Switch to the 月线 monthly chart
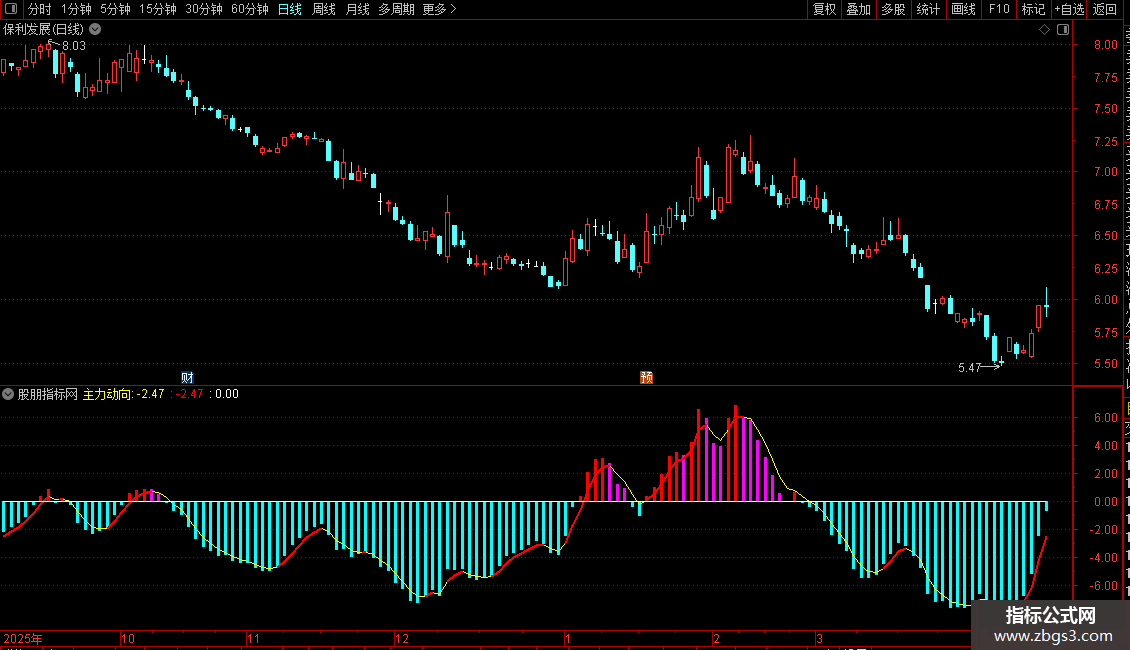Image resolution: width=1130 pixels, height=650 pixels. click(357, 9)
